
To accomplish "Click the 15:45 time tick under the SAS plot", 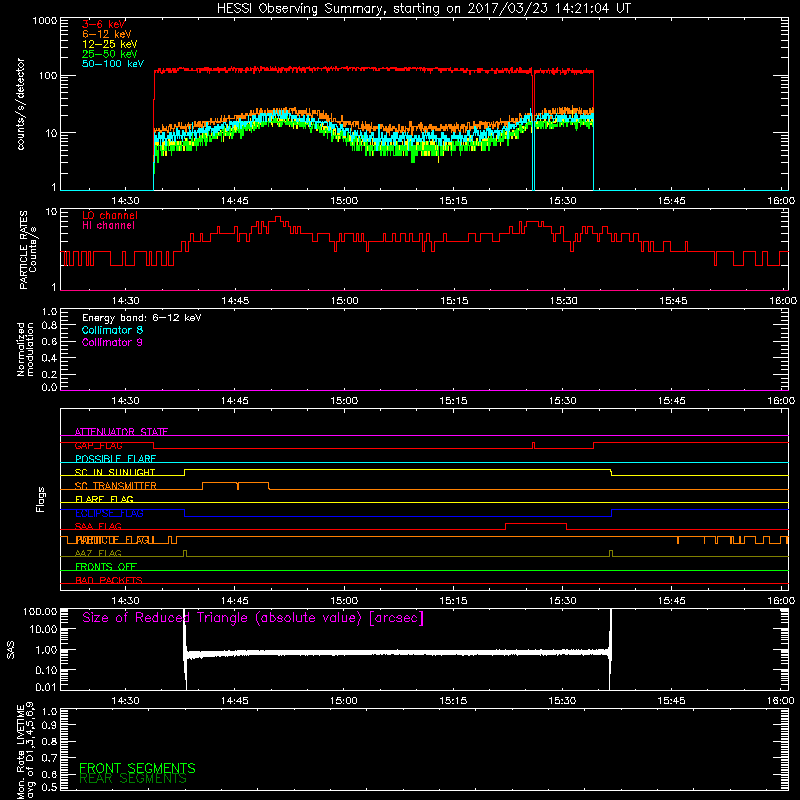I will [671, 701].
